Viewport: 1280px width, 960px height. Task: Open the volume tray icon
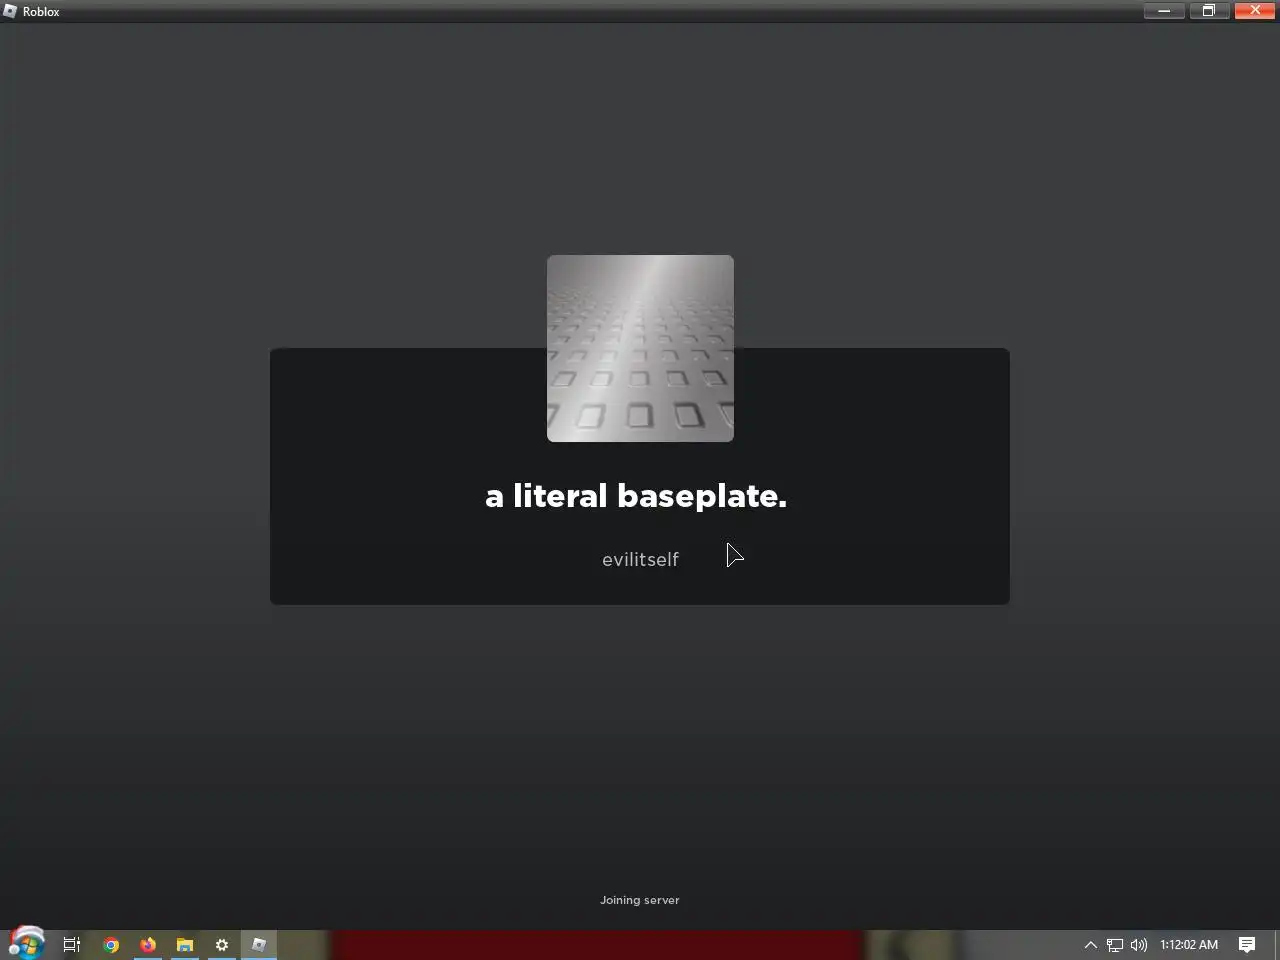click(x=1139, y=944)
